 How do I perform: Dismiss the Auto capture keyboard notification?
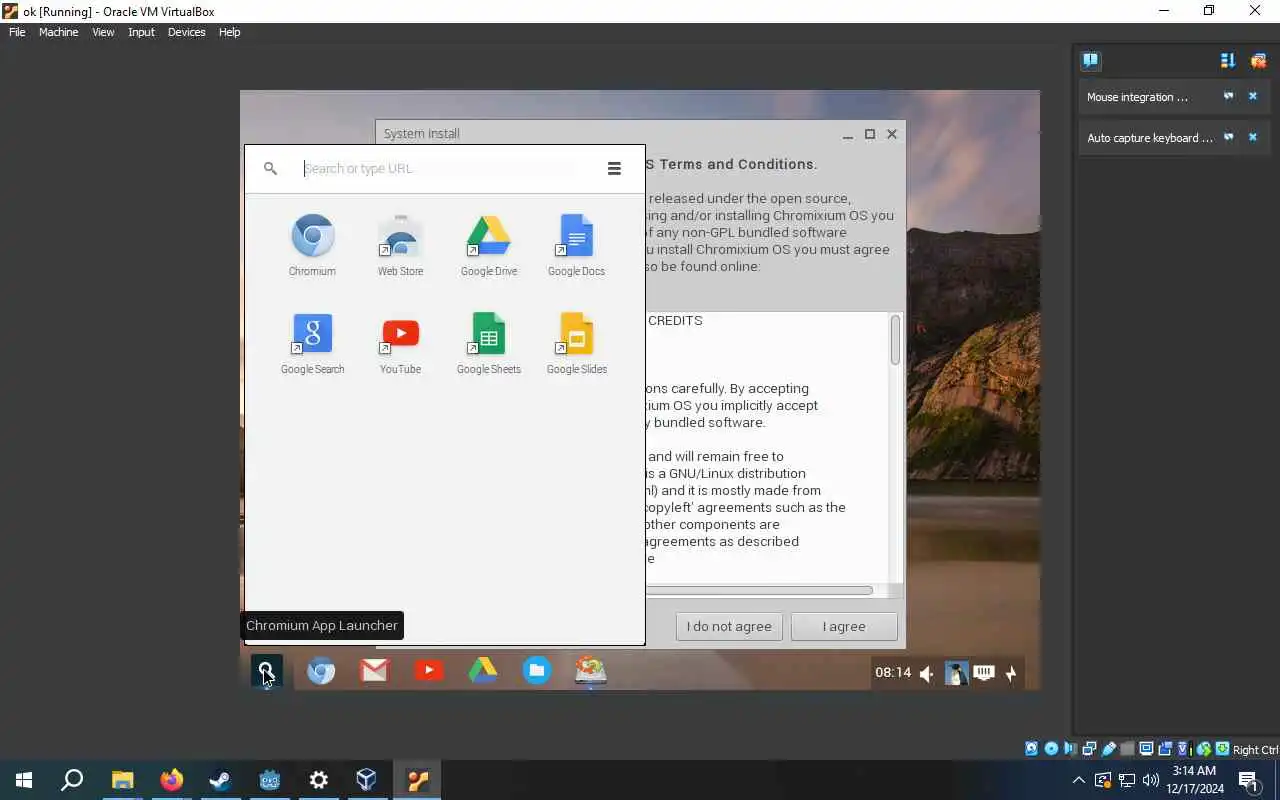[1253, 138]
